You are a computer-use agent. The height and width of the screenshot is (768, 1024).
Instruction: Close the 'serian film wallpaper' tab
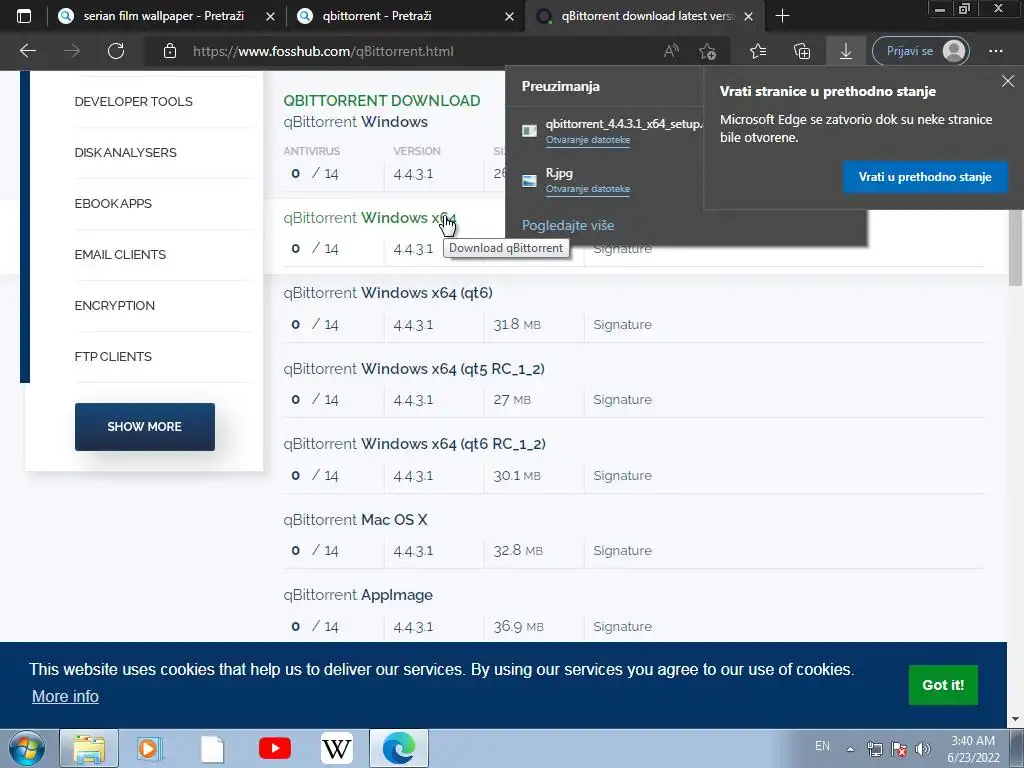pyautogui.click(x=270, y=17)
